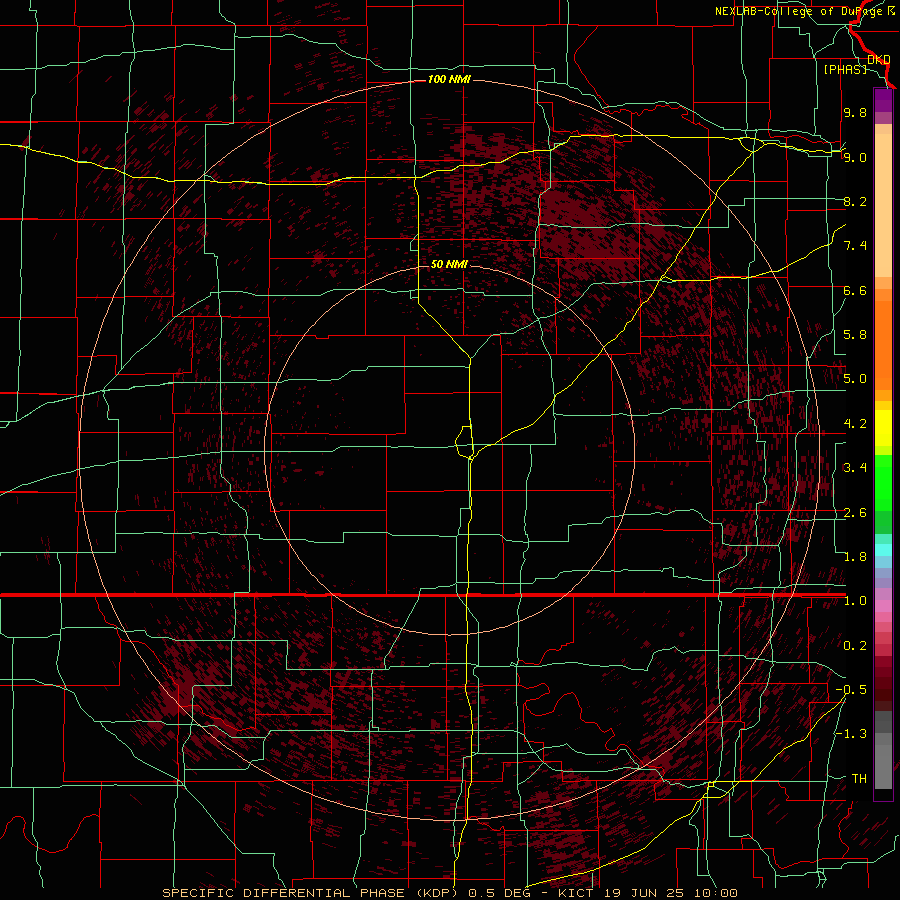This screenshot has width=900, height=900.
Task: Click the purple segment atop the color bar
Action: click(883, 101)
